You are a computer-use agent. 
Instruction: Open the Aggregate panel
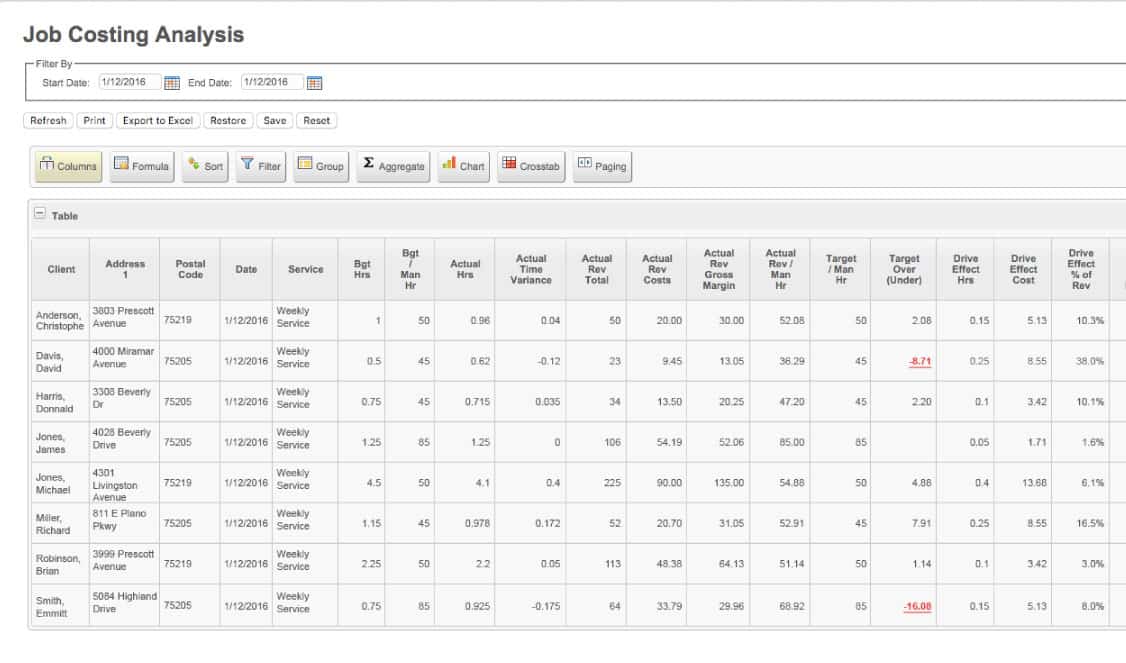pyautogui.click(x=394, y=166)
